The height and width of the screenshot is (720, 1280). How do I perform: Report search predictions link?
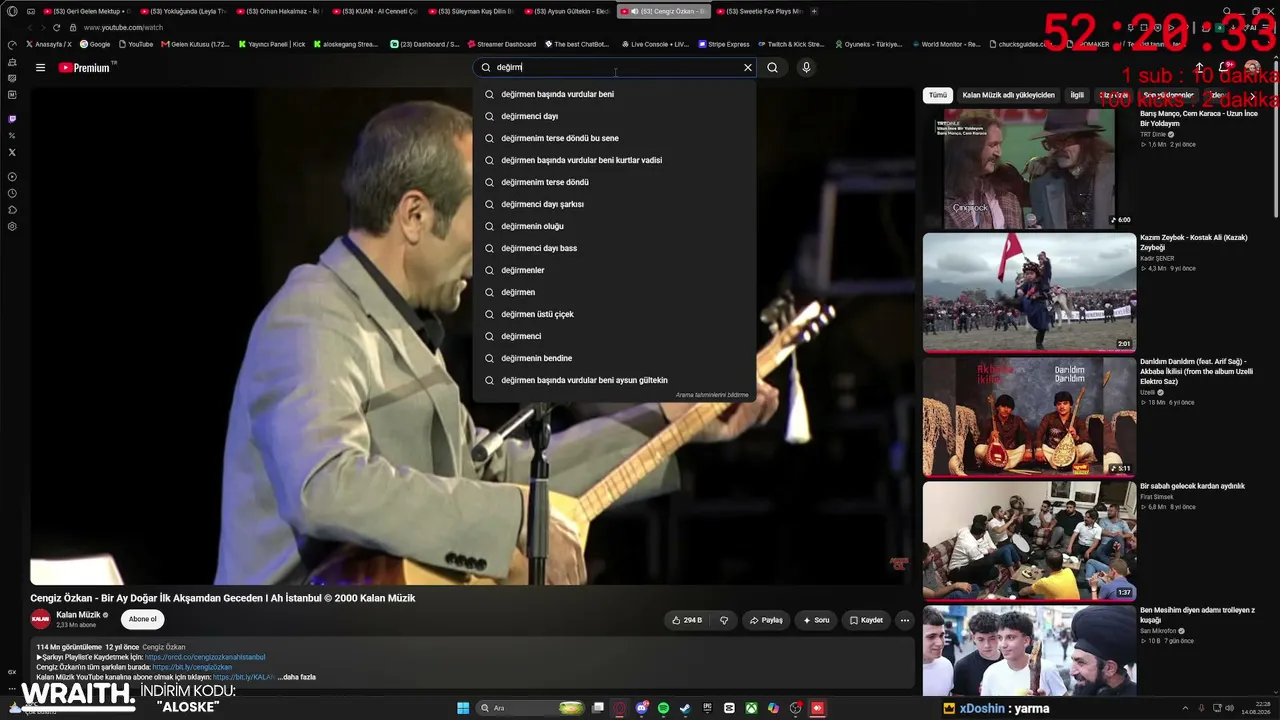(x=712, y=395)
